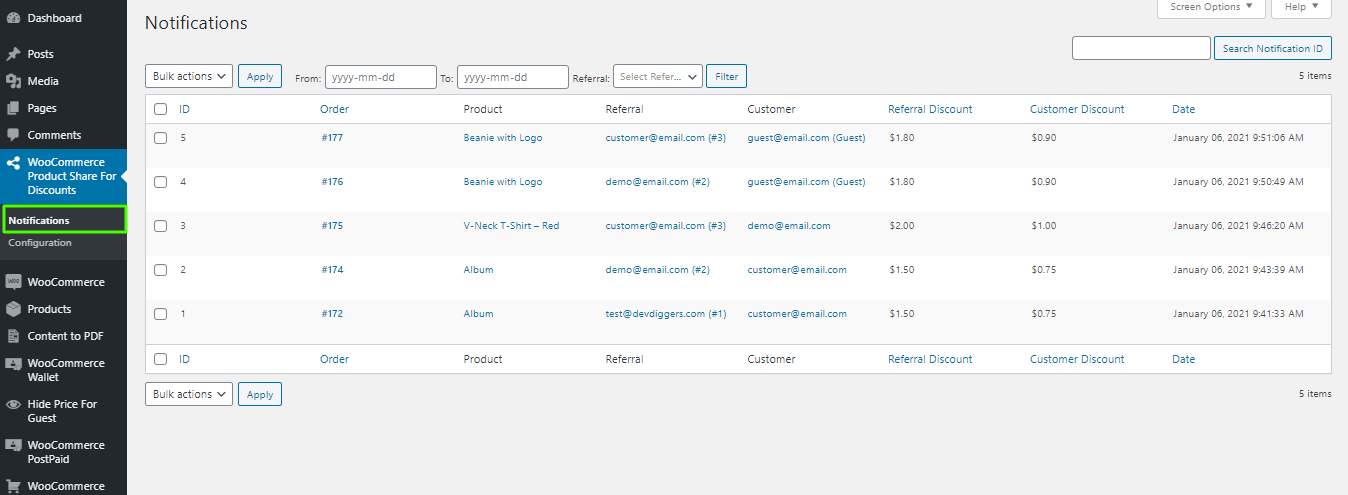Click the Product Share For Discounts share icon
The width and height of the screenshot is (1348, 495).
(14, 163)
